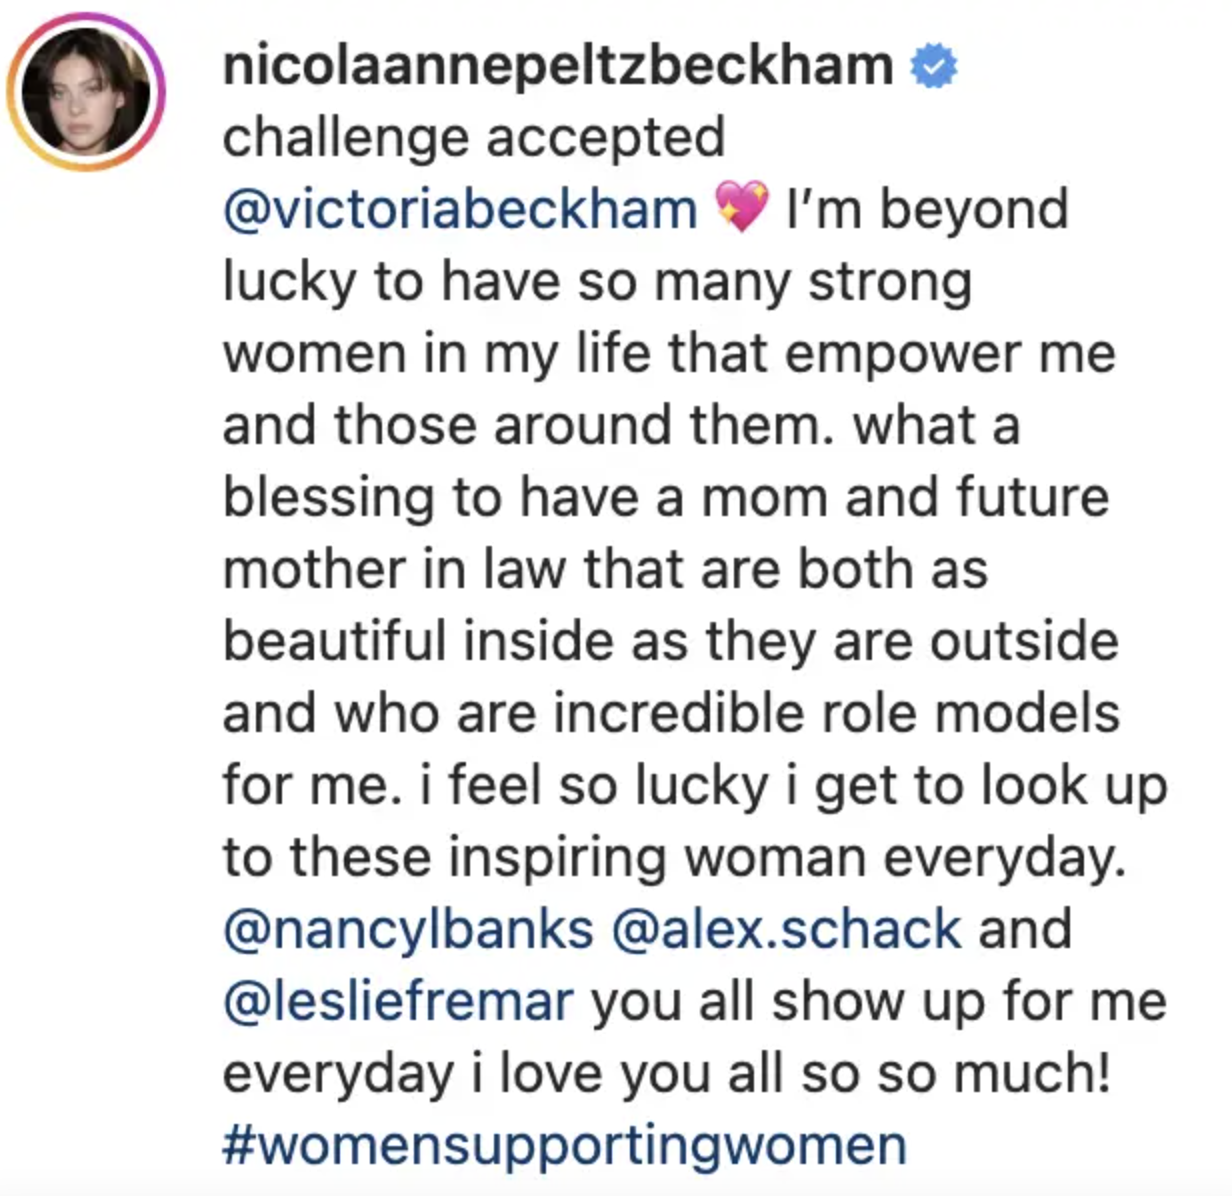Click the nicolaannepeltzbeckham username

pyautogui.click(x=558, y=67)
